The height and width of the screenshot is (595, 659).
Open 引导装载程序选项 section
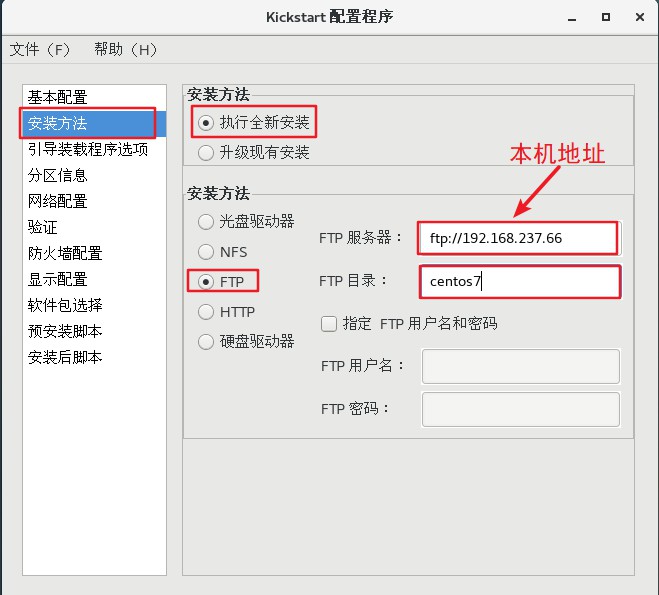coord(95,149)
